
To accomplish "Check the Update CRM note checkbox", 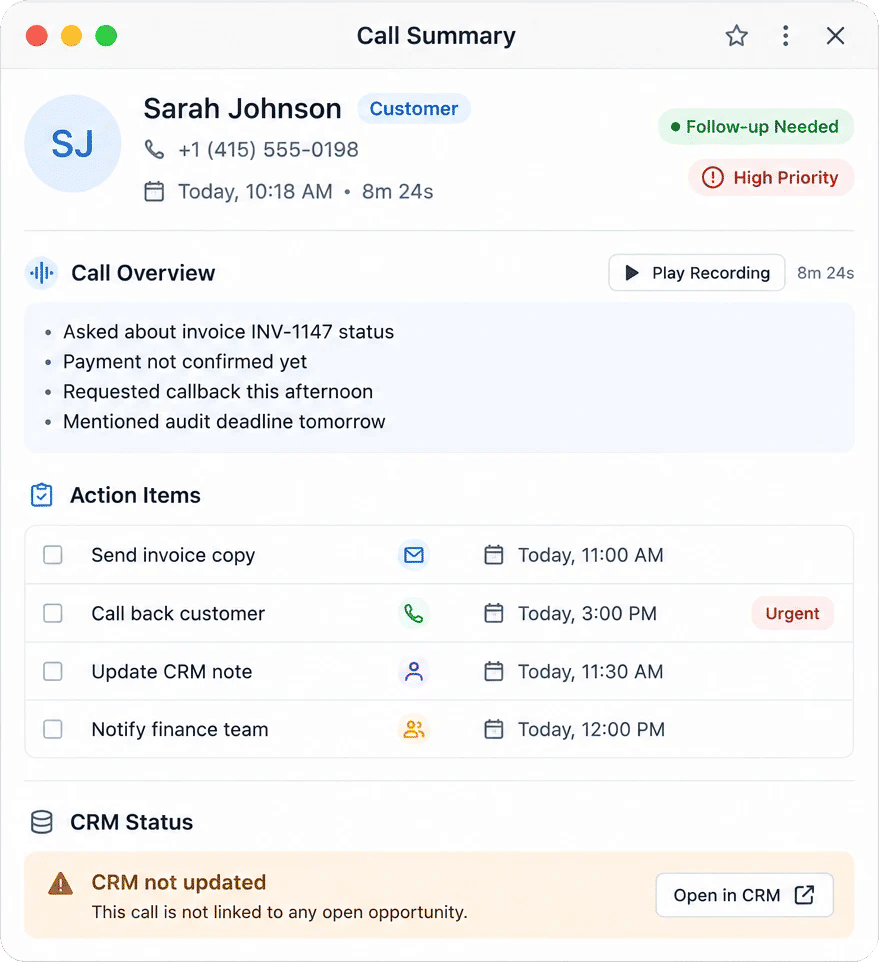I will 53,671.
